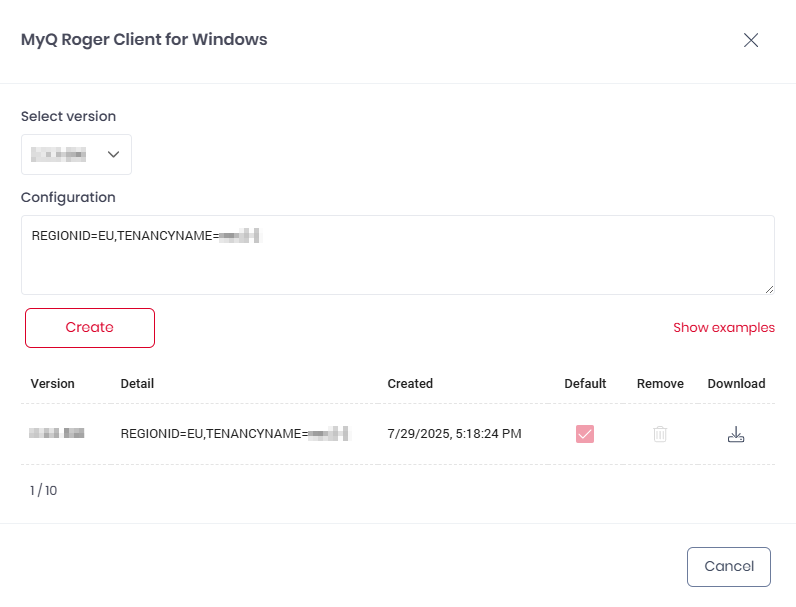Click the trash icon to remove configuration
The height and width of the screenshot is (607, 796).
[x=660, y=434]
